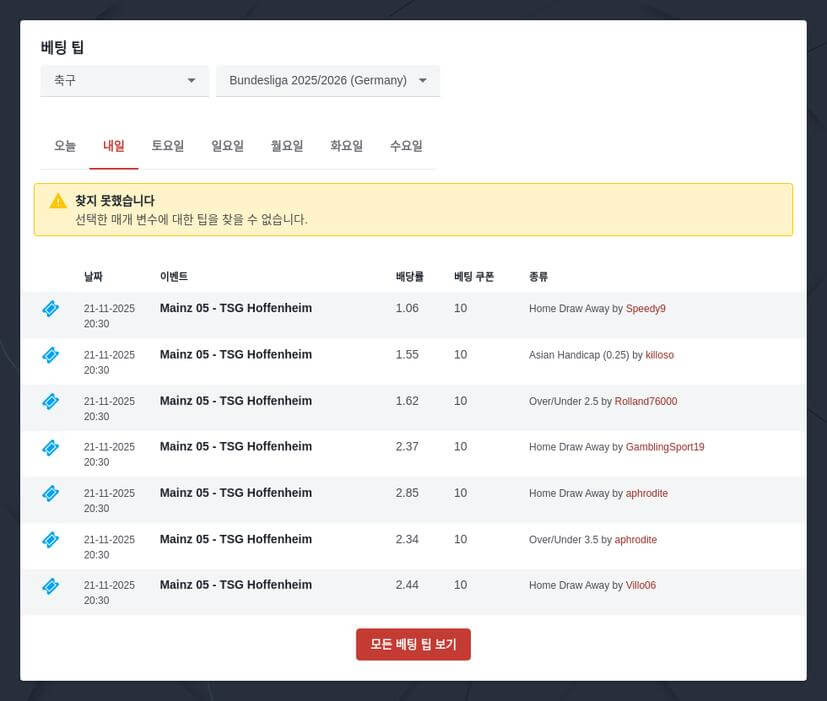Click the ticket icon on the Speedy9 tip row
This screenshot has height=701, width=827.
[x=50, y=309]
